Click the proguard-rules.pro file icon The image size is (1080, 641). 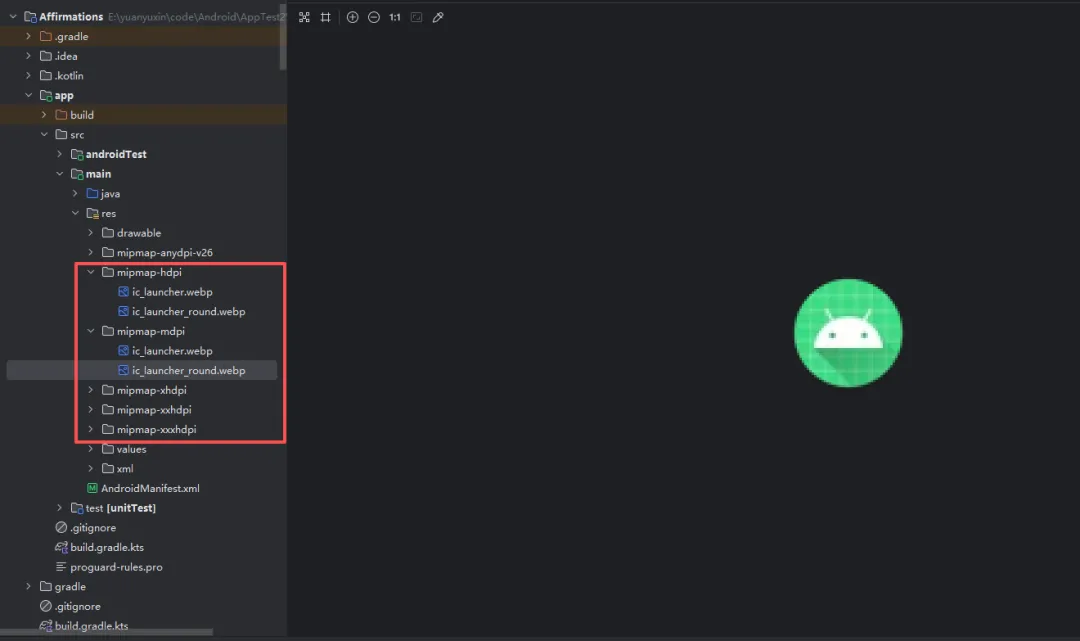61,567
